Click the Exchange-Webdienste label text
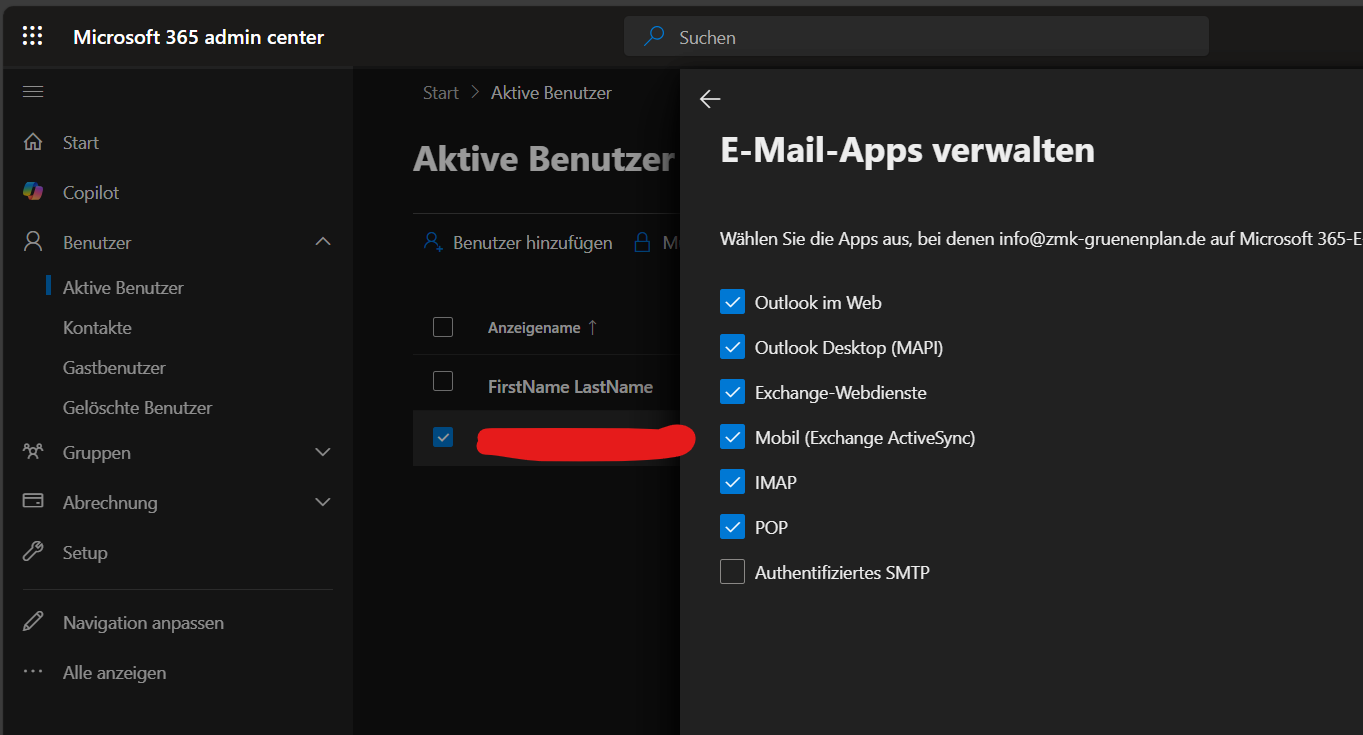The height and width of the screenshot is (735, 1363). click(840, 392)
